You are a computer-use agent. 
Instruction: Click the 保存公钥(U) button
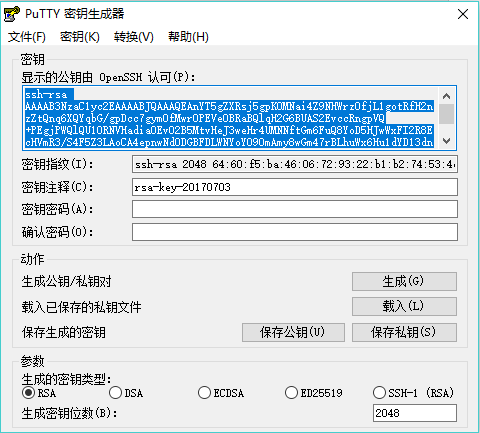[293, 332]
